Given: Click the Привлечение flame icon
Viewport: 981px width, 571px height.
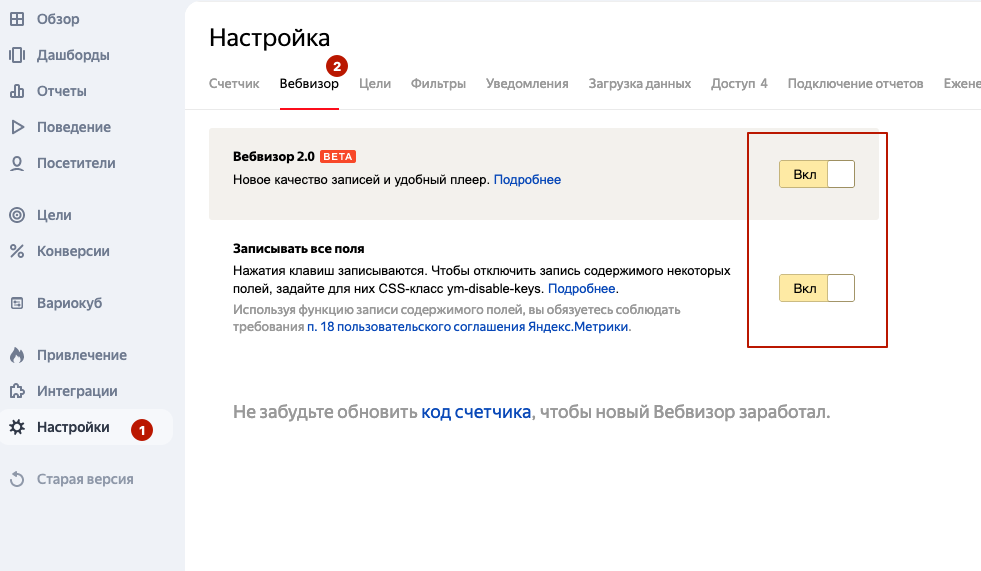Looking at the screenshot, I should 17,355.
